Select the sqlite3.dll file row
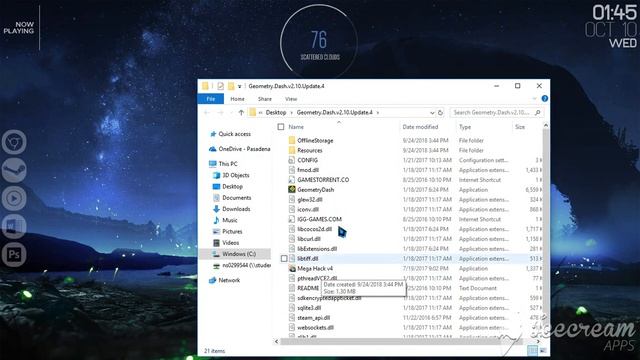The width and height of the screenshot is (640, 360). (x=410, y=308)
